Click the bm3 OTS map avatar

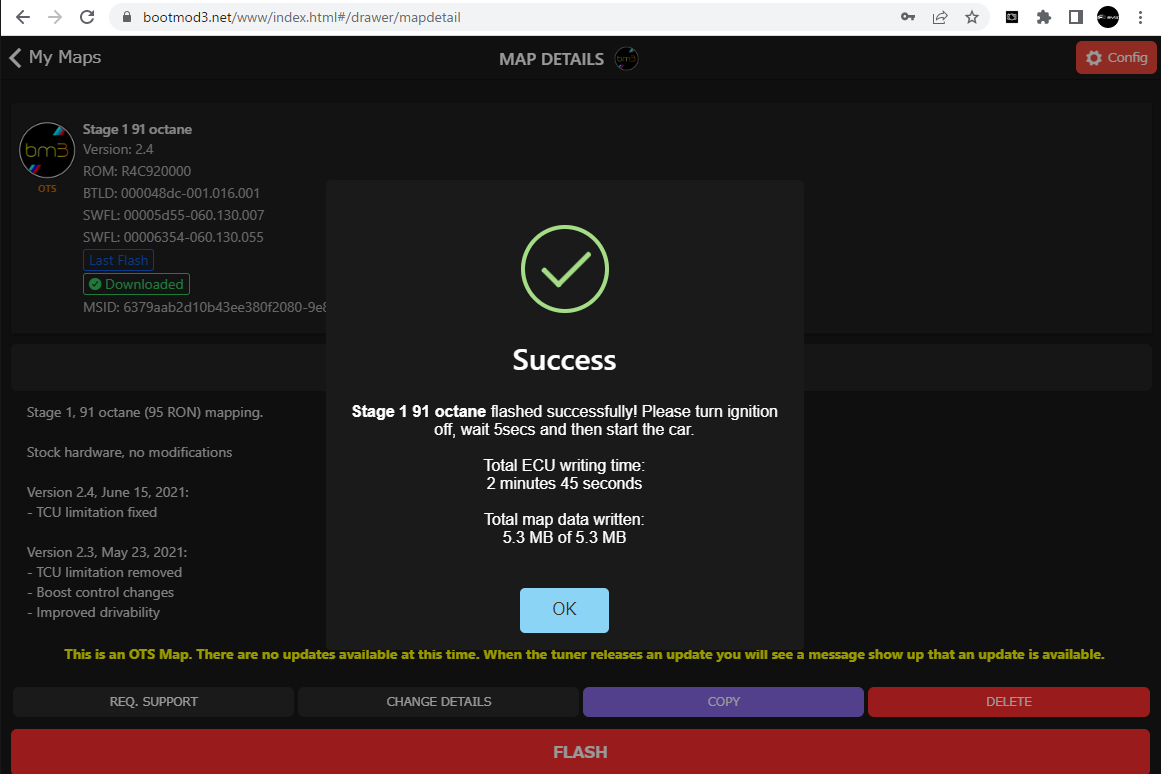point(47,150)
